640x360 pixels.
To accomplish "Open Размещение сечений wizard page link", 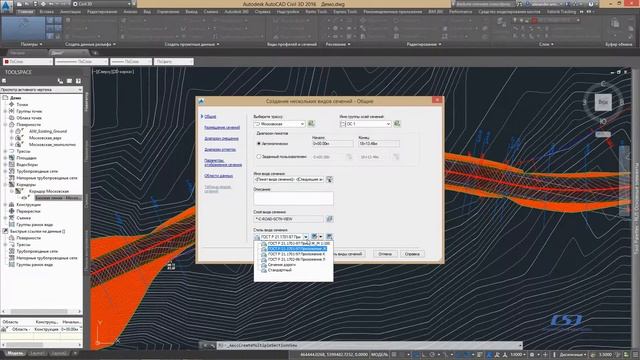I will click(222, 128).
